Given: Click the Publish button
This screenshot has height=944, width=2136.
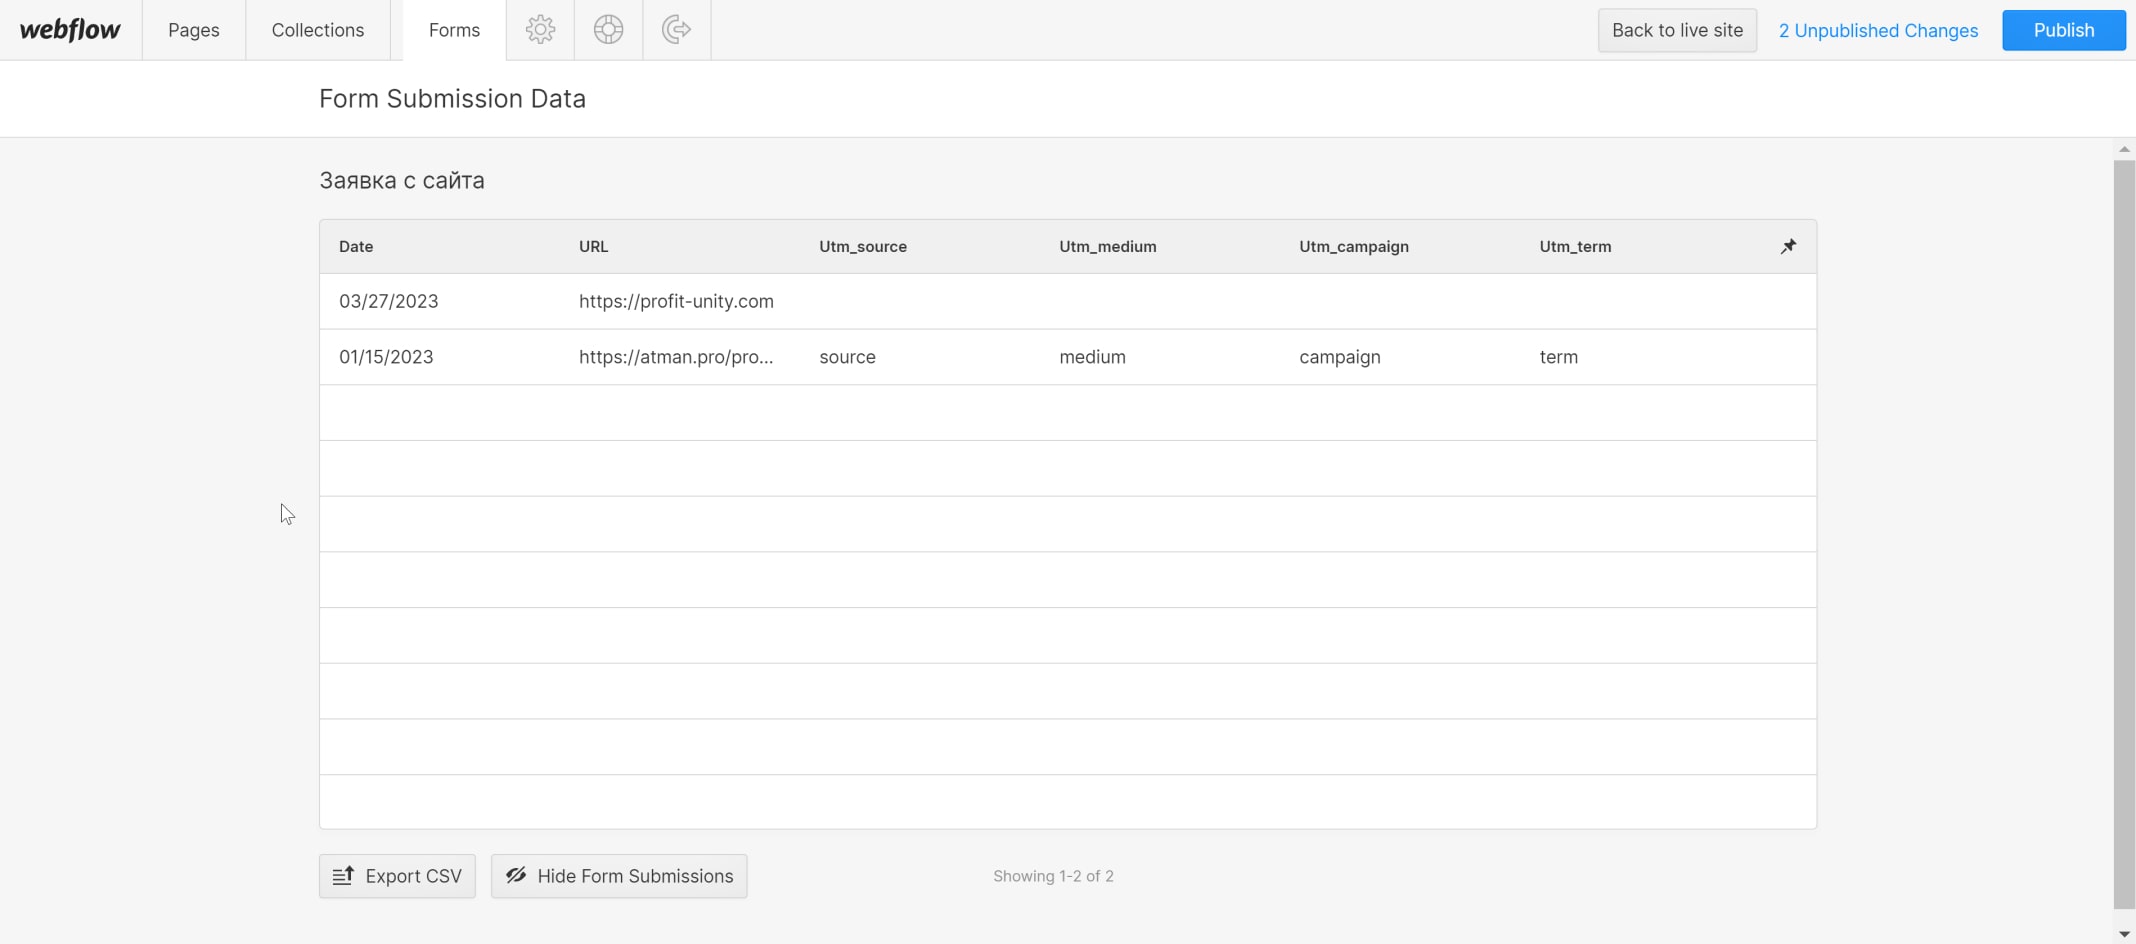Looking at the screenshot, I should click(x=2064, y=30).
